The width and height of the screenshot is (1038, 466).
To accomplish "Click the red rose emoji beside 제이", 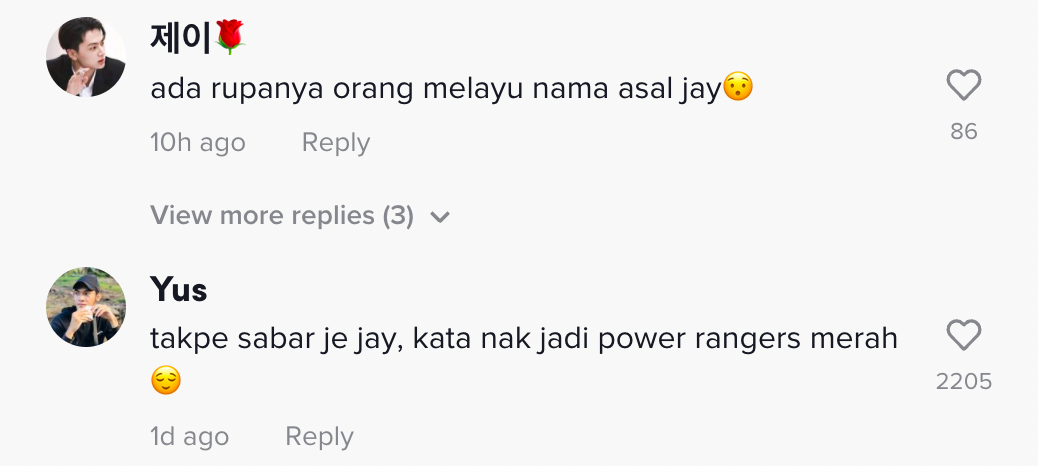I will 230,37.
